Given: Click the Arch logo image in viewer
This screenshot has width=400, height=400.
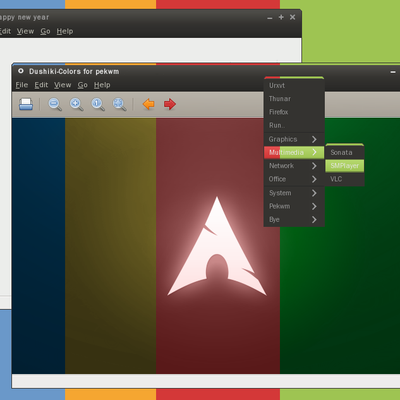Looking at the screenshot, I should pyautogui.click(x=217, y=246).
